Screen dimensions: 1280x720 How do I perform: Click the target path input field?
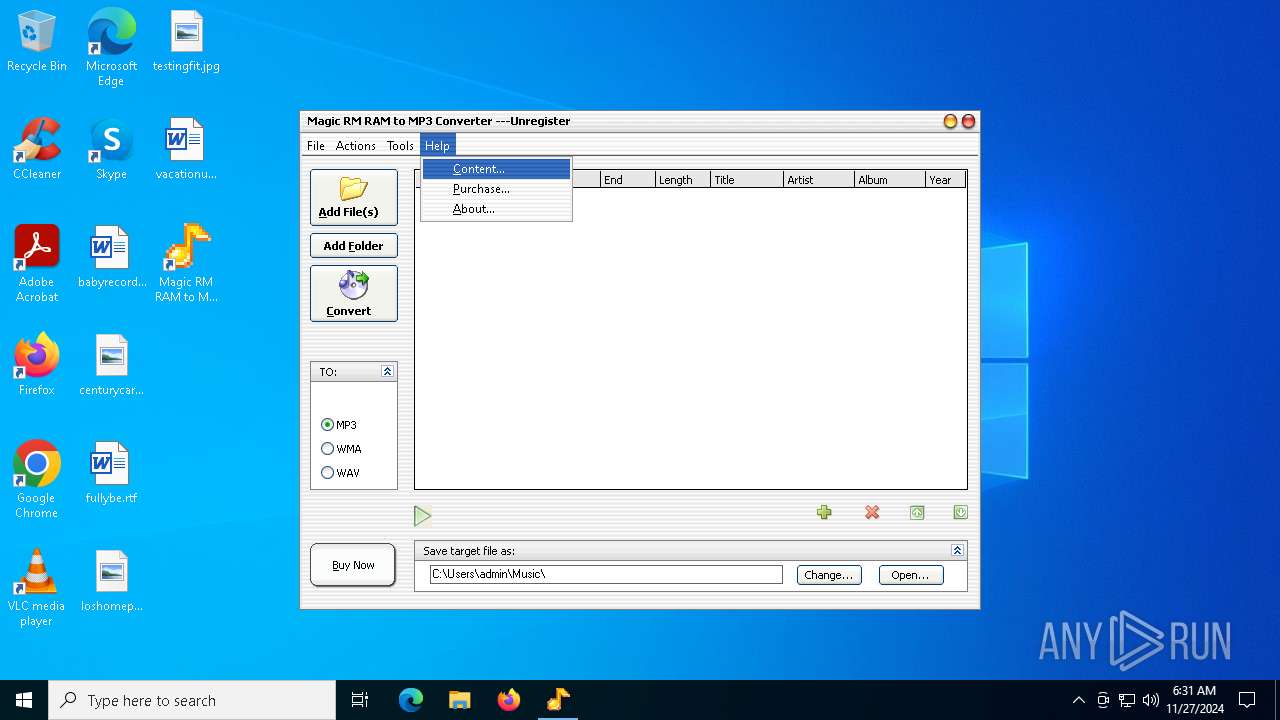point(606,574)
